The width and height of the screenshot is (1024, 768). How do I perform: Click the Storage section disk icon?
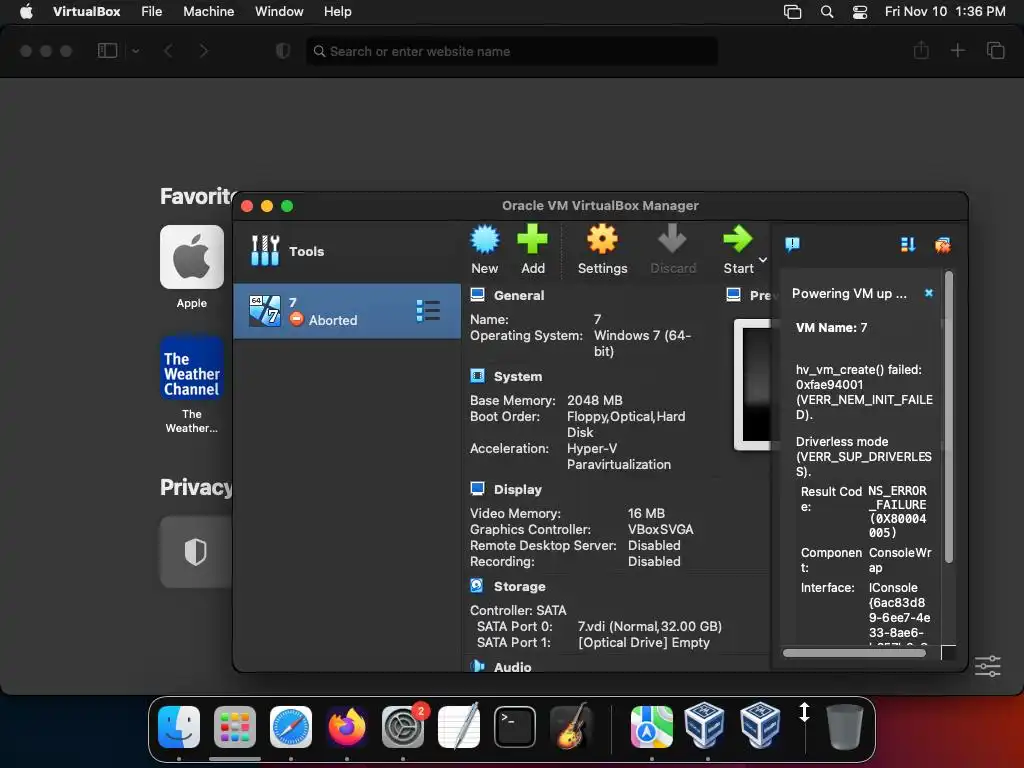pos(477,586)
